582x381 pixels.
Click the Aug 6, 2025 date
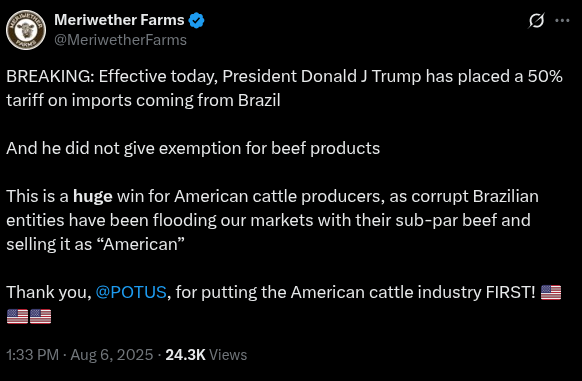point(112,355)
